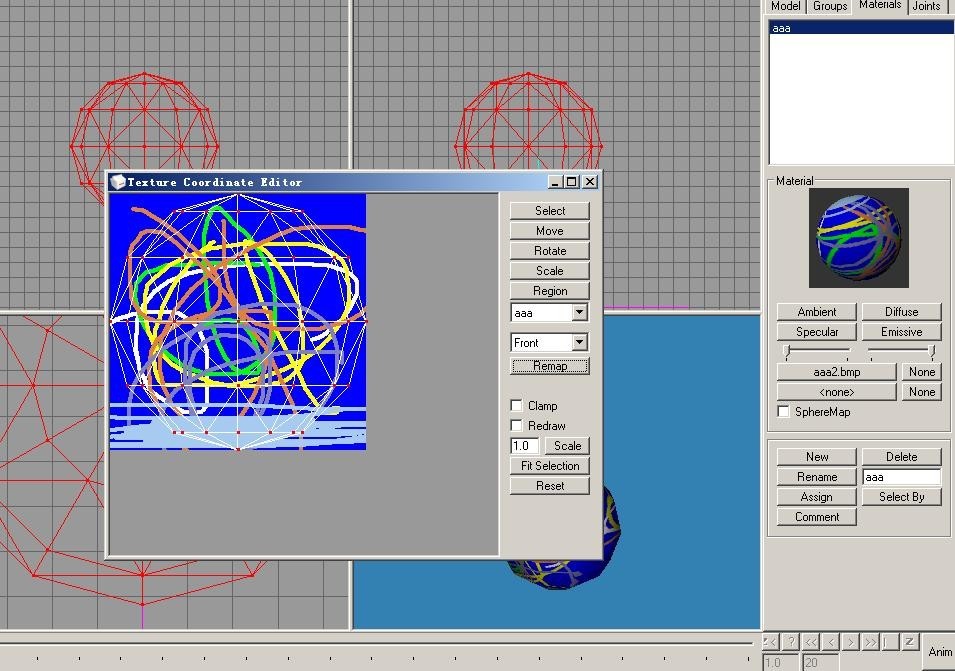
Task: Open the Specular color setting
Action: [817, 332]
